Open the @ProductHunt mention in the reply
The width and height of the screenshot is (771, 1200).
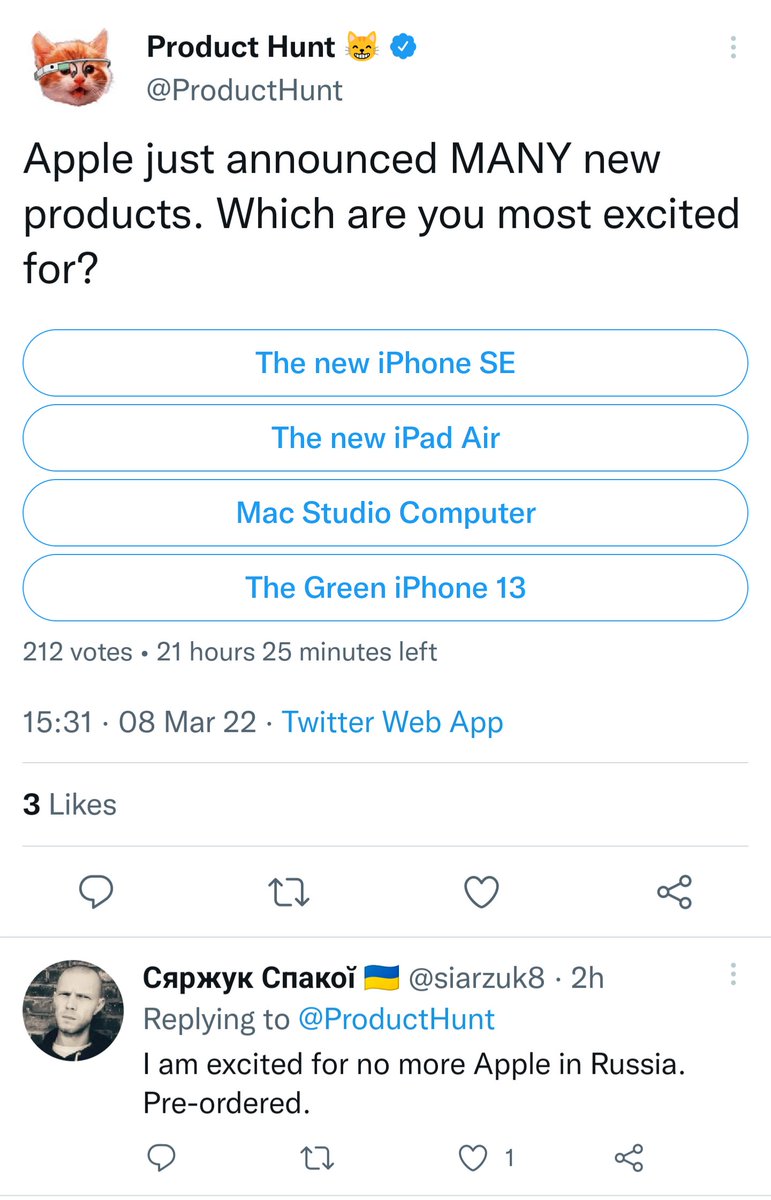(x=396, y=1019)
